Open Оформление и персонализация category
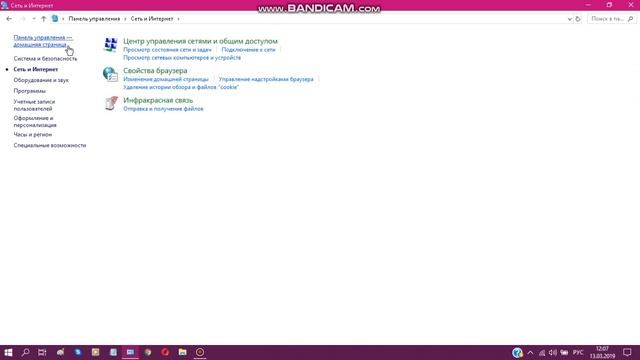This screenshot has height=360, width=640. point(35,122)
